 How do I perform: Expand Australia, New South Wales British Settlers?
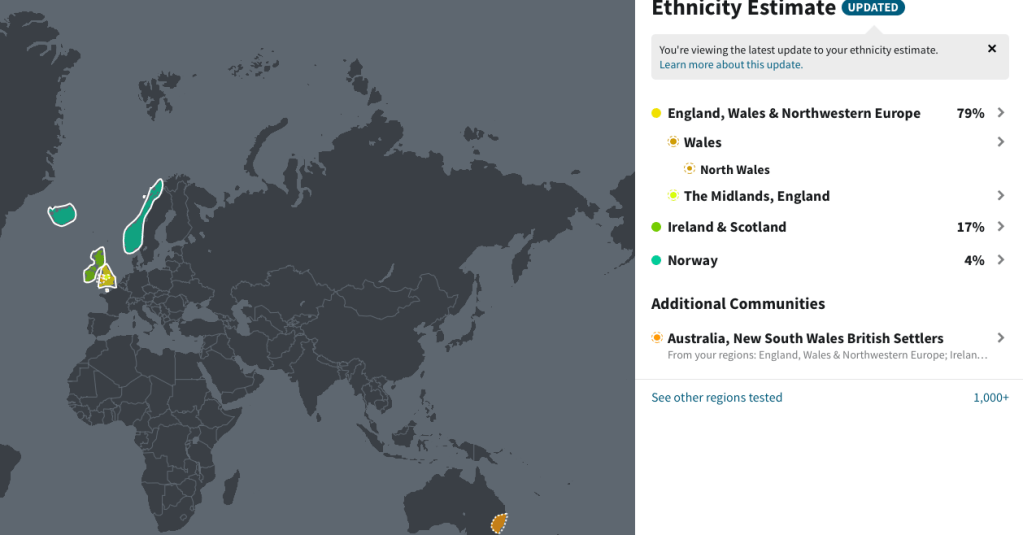click(1000, 338)
